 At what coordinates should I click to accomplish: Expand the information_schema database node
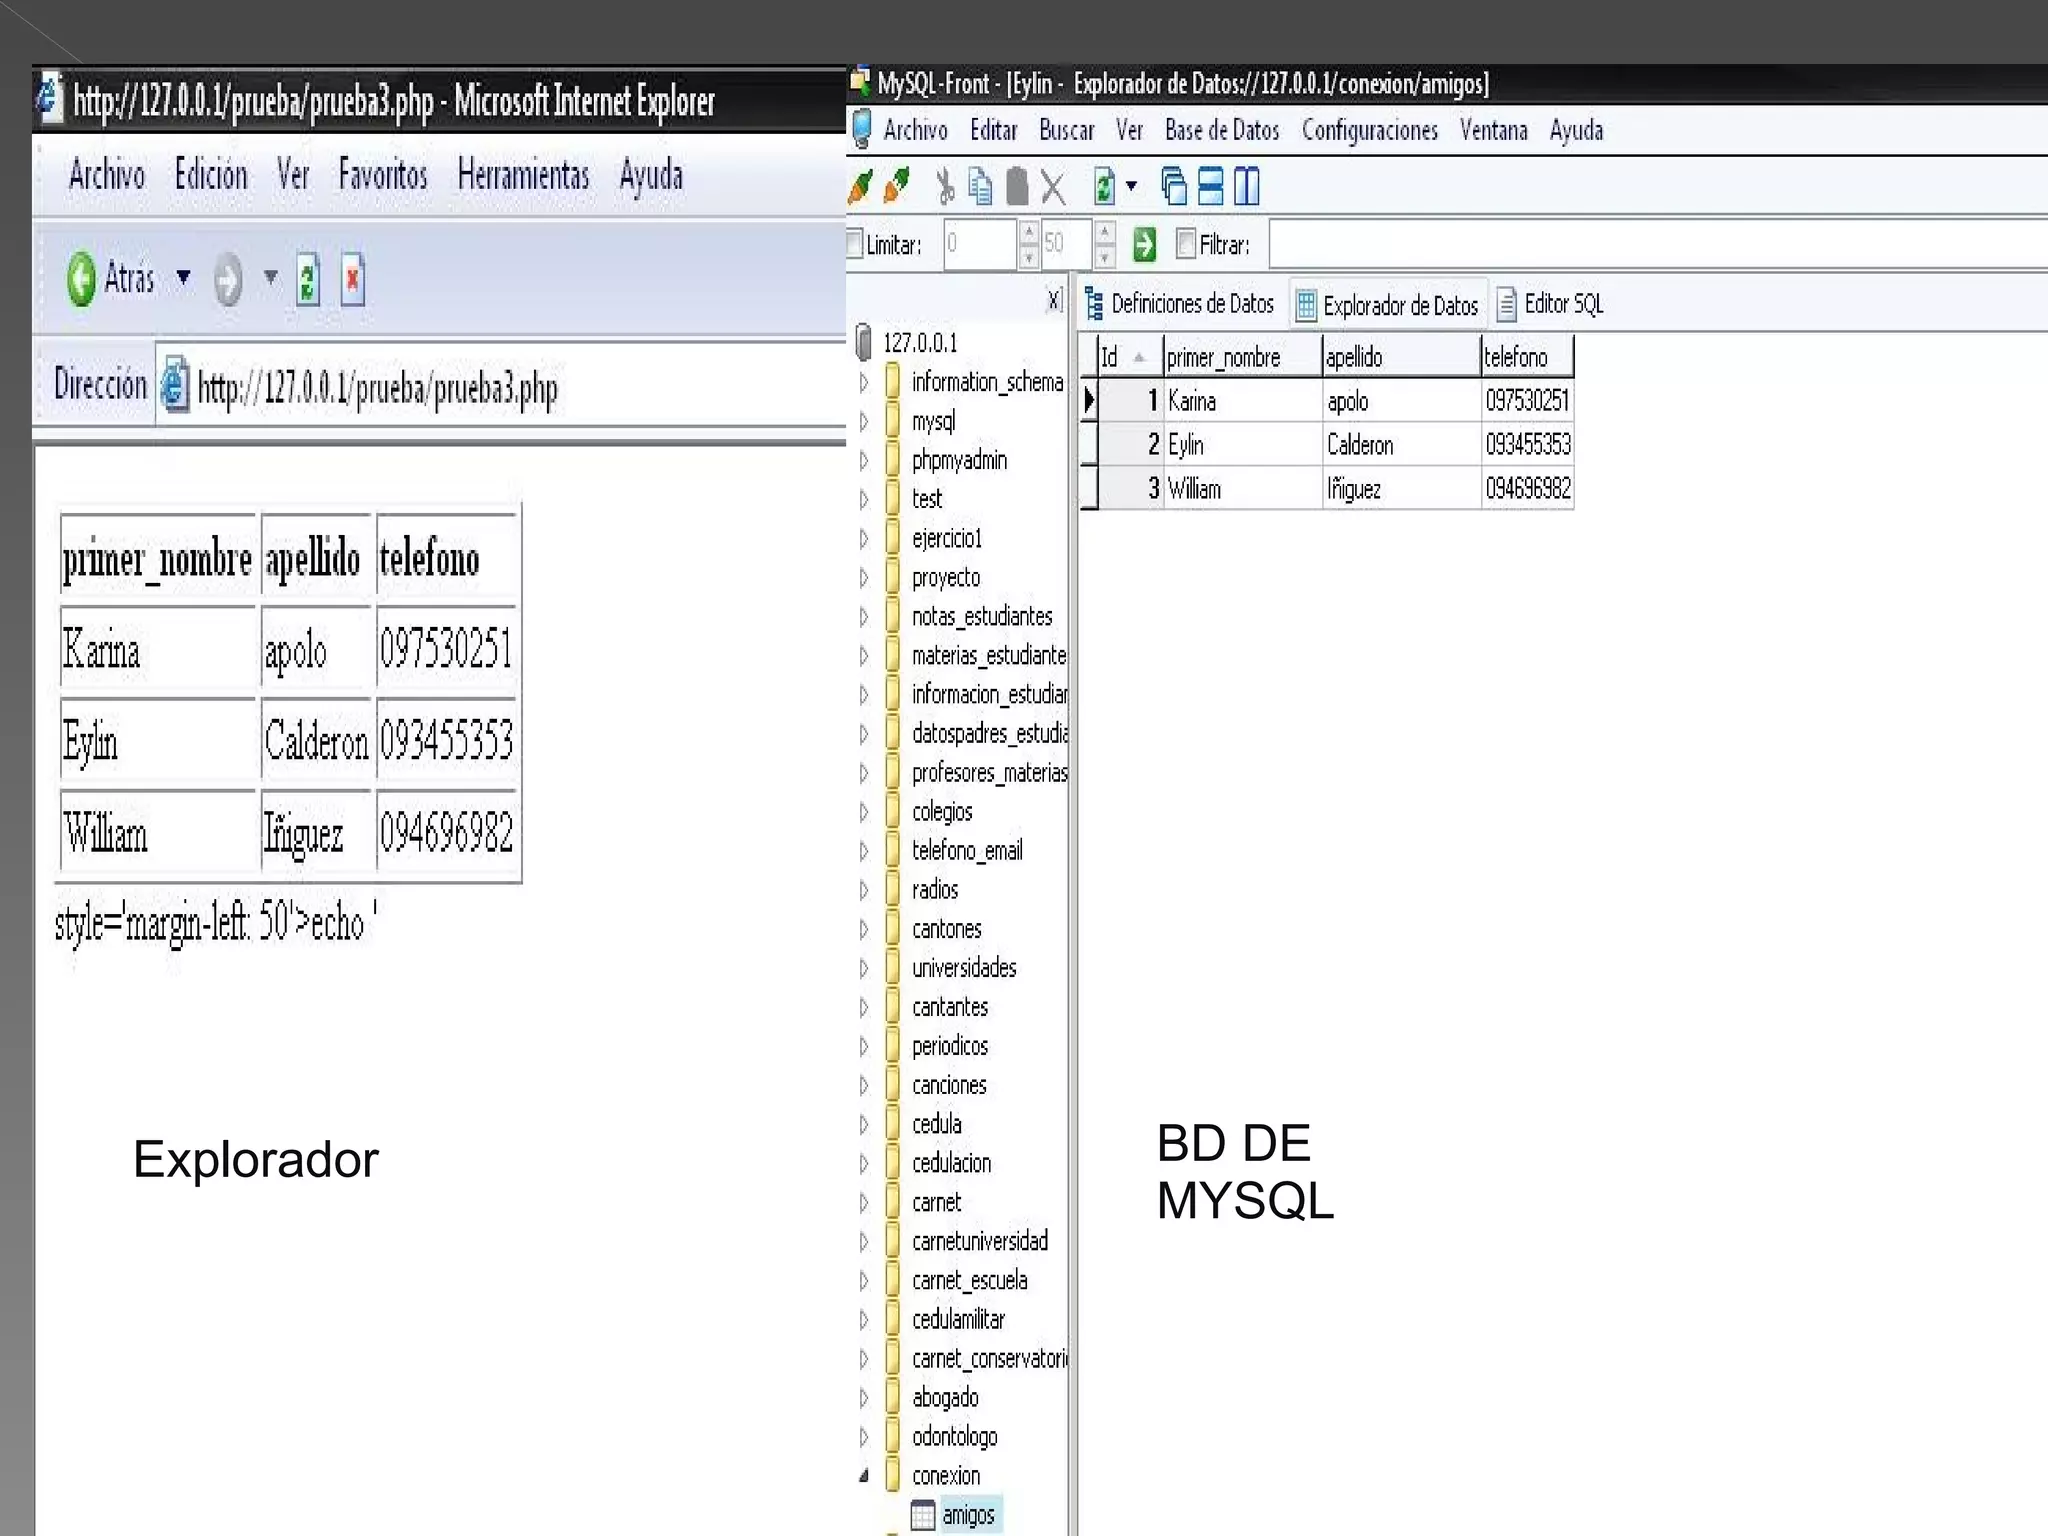coord(864,382)
